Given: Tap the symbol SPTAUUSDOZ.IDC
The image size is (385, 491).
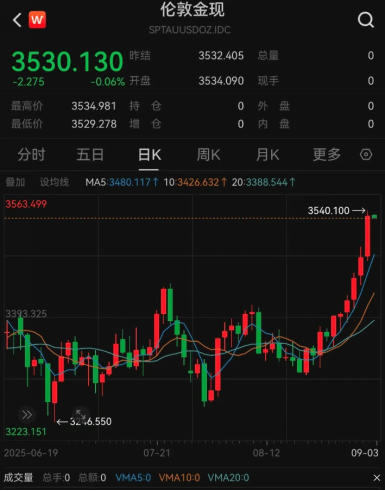Looking at the screenshot, I should 189,30.
